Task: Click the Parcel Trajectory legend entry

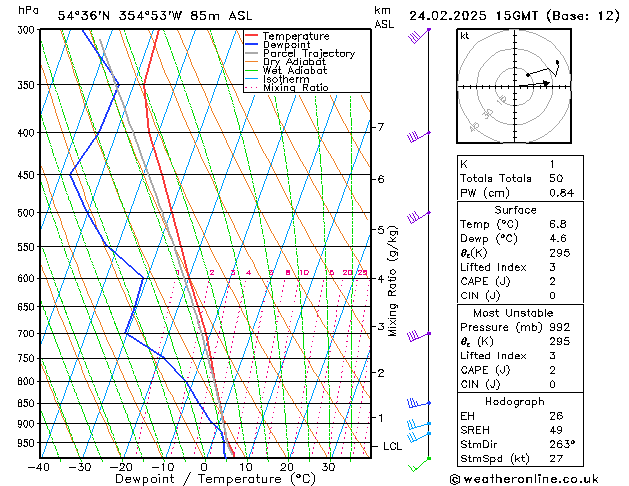Action: [x=308, y=54]
